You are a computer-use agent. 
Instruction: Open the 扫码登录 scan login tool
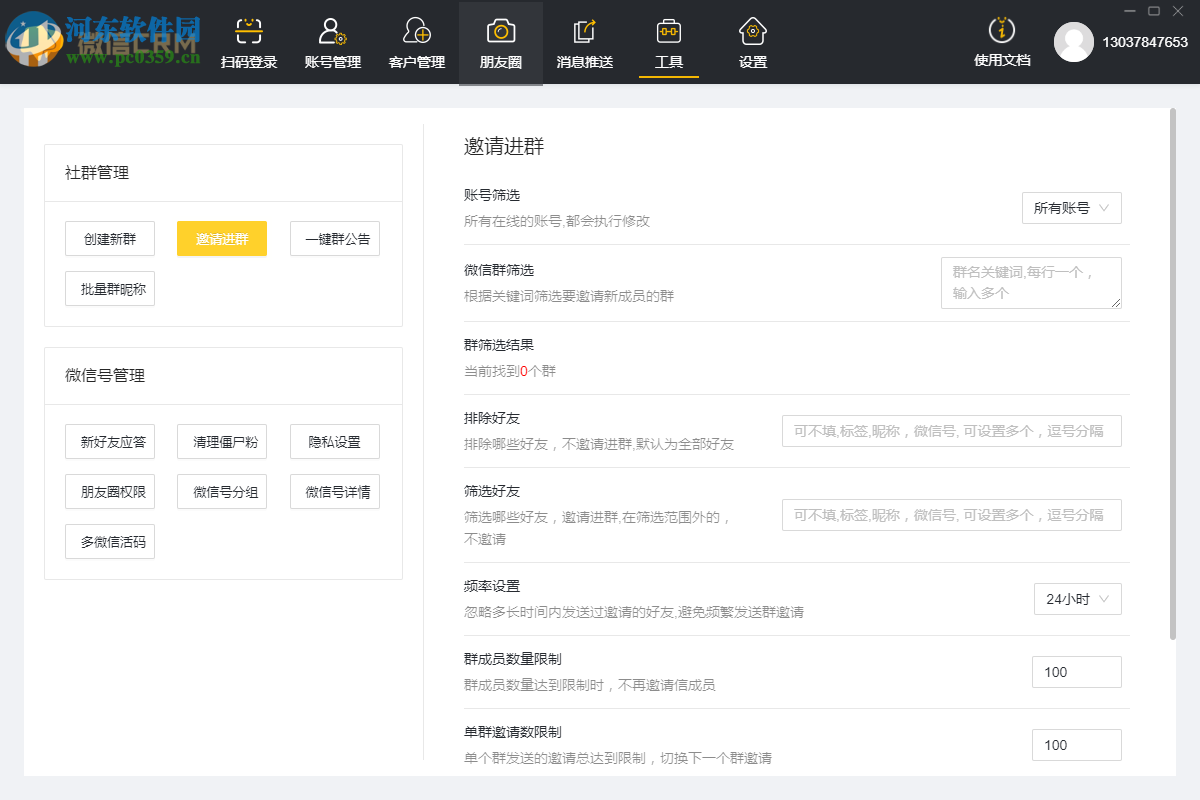point(248,43)
